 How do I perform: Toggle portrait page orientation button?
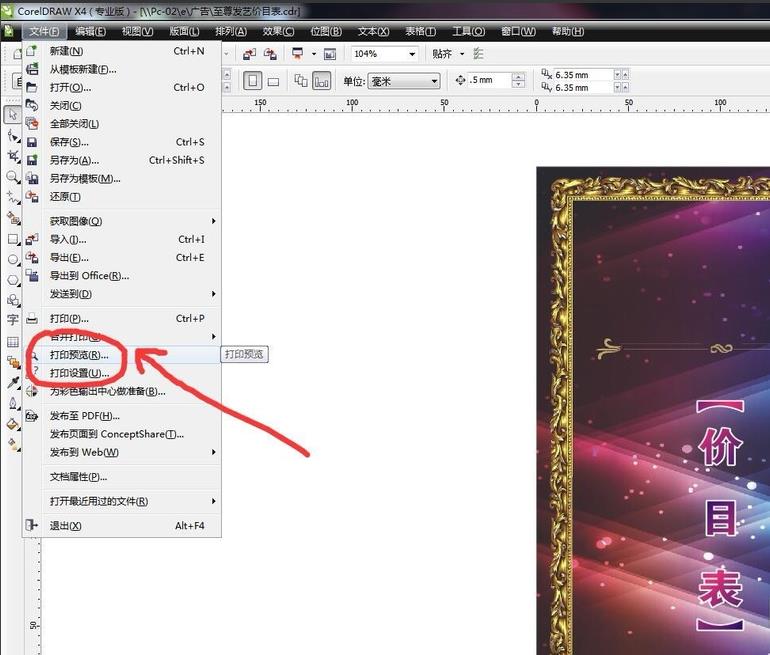click(252, 81)
